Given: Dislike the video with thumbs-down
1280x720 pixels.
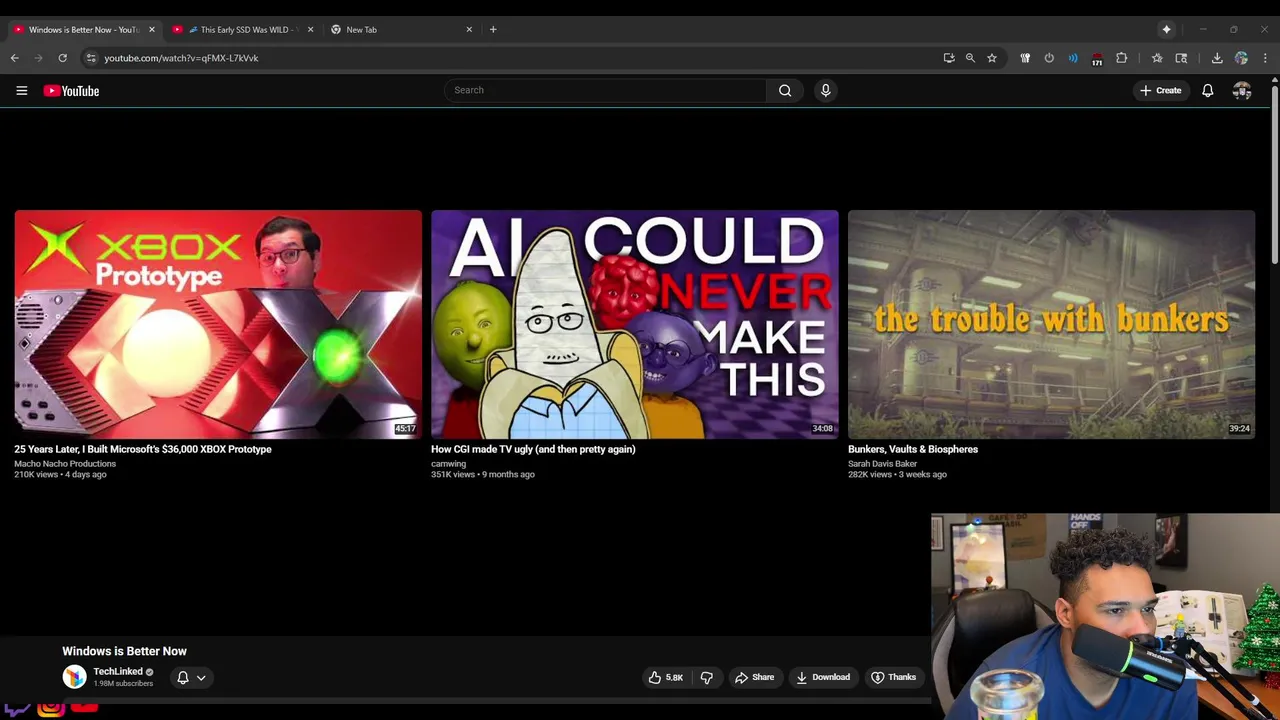Looking at the screenshot, I should tap(707, 677).
